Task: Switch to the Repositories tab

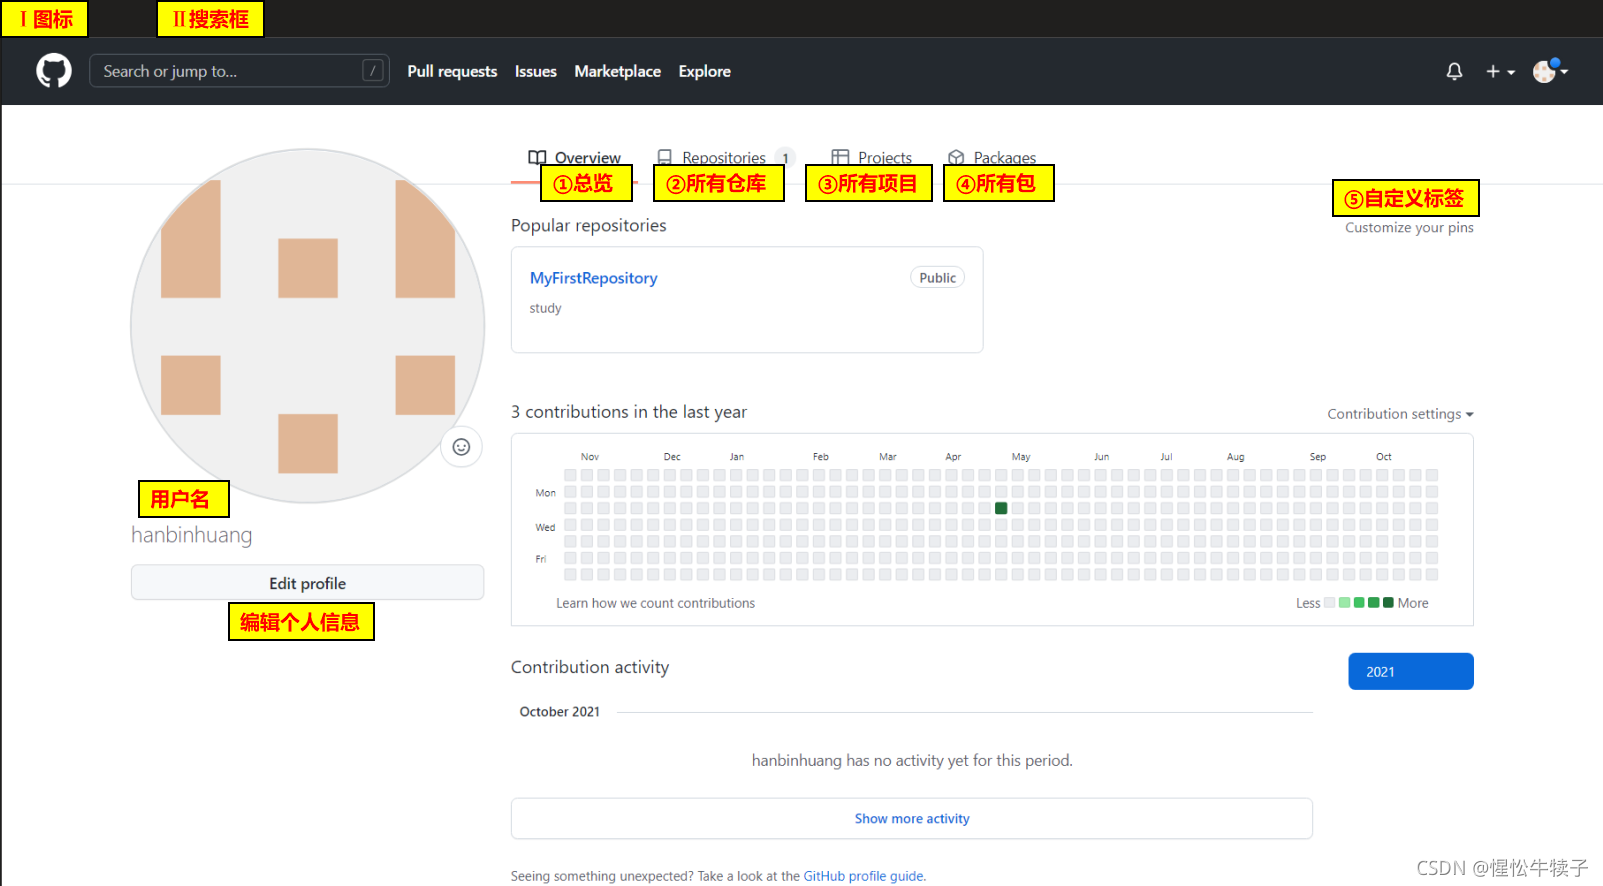Action: point(724,157)
